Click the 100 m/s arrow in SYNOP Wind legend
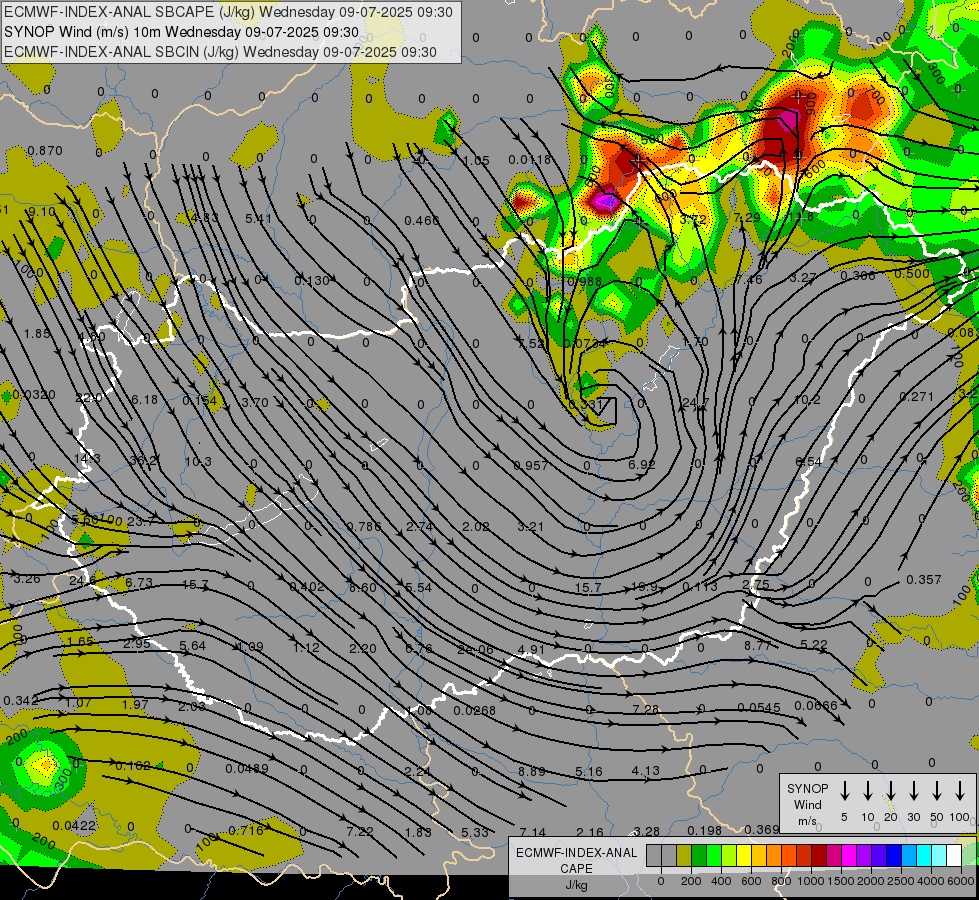The height and width of the screenshot is (900, 979). tap(960, 791)
